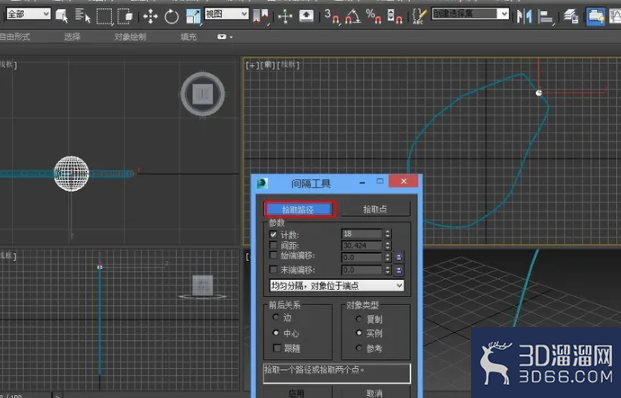
Task: Activate Select and Scale tool
Action: pos(193,17)
